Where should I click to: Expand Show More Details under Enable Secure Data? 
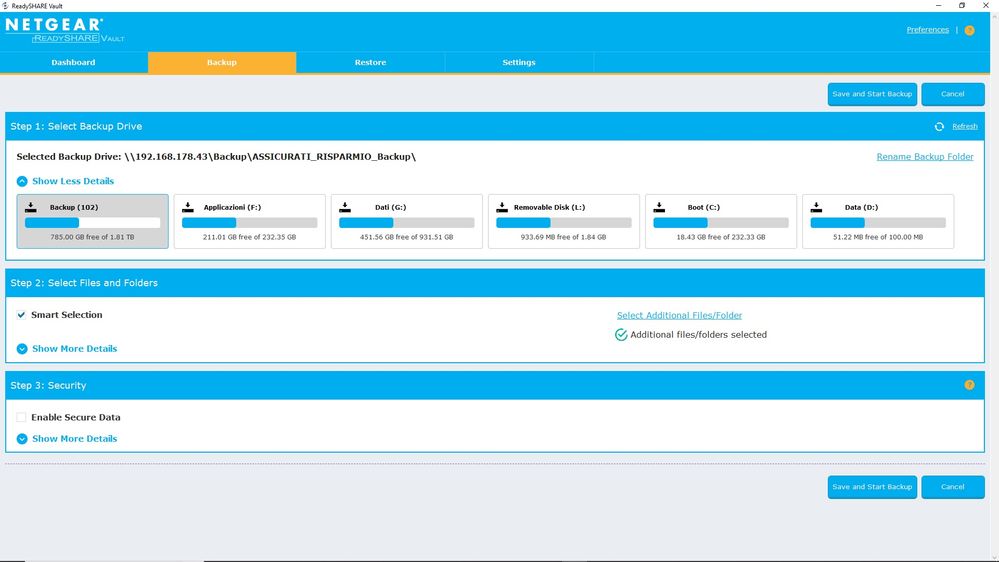[x=67, y=438]
